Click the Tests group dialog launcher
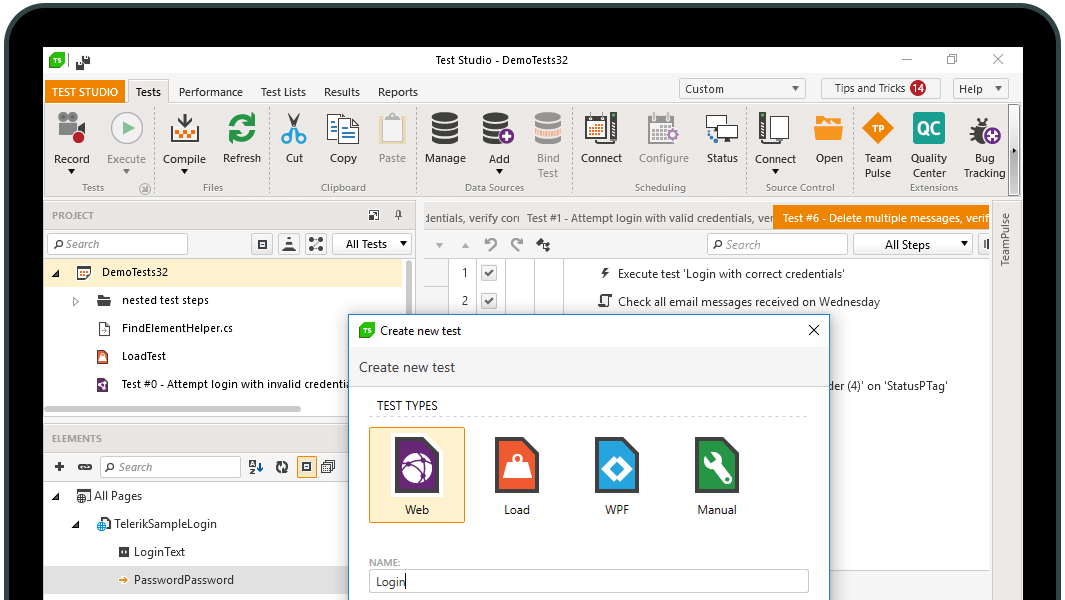 tap(145, 188)
